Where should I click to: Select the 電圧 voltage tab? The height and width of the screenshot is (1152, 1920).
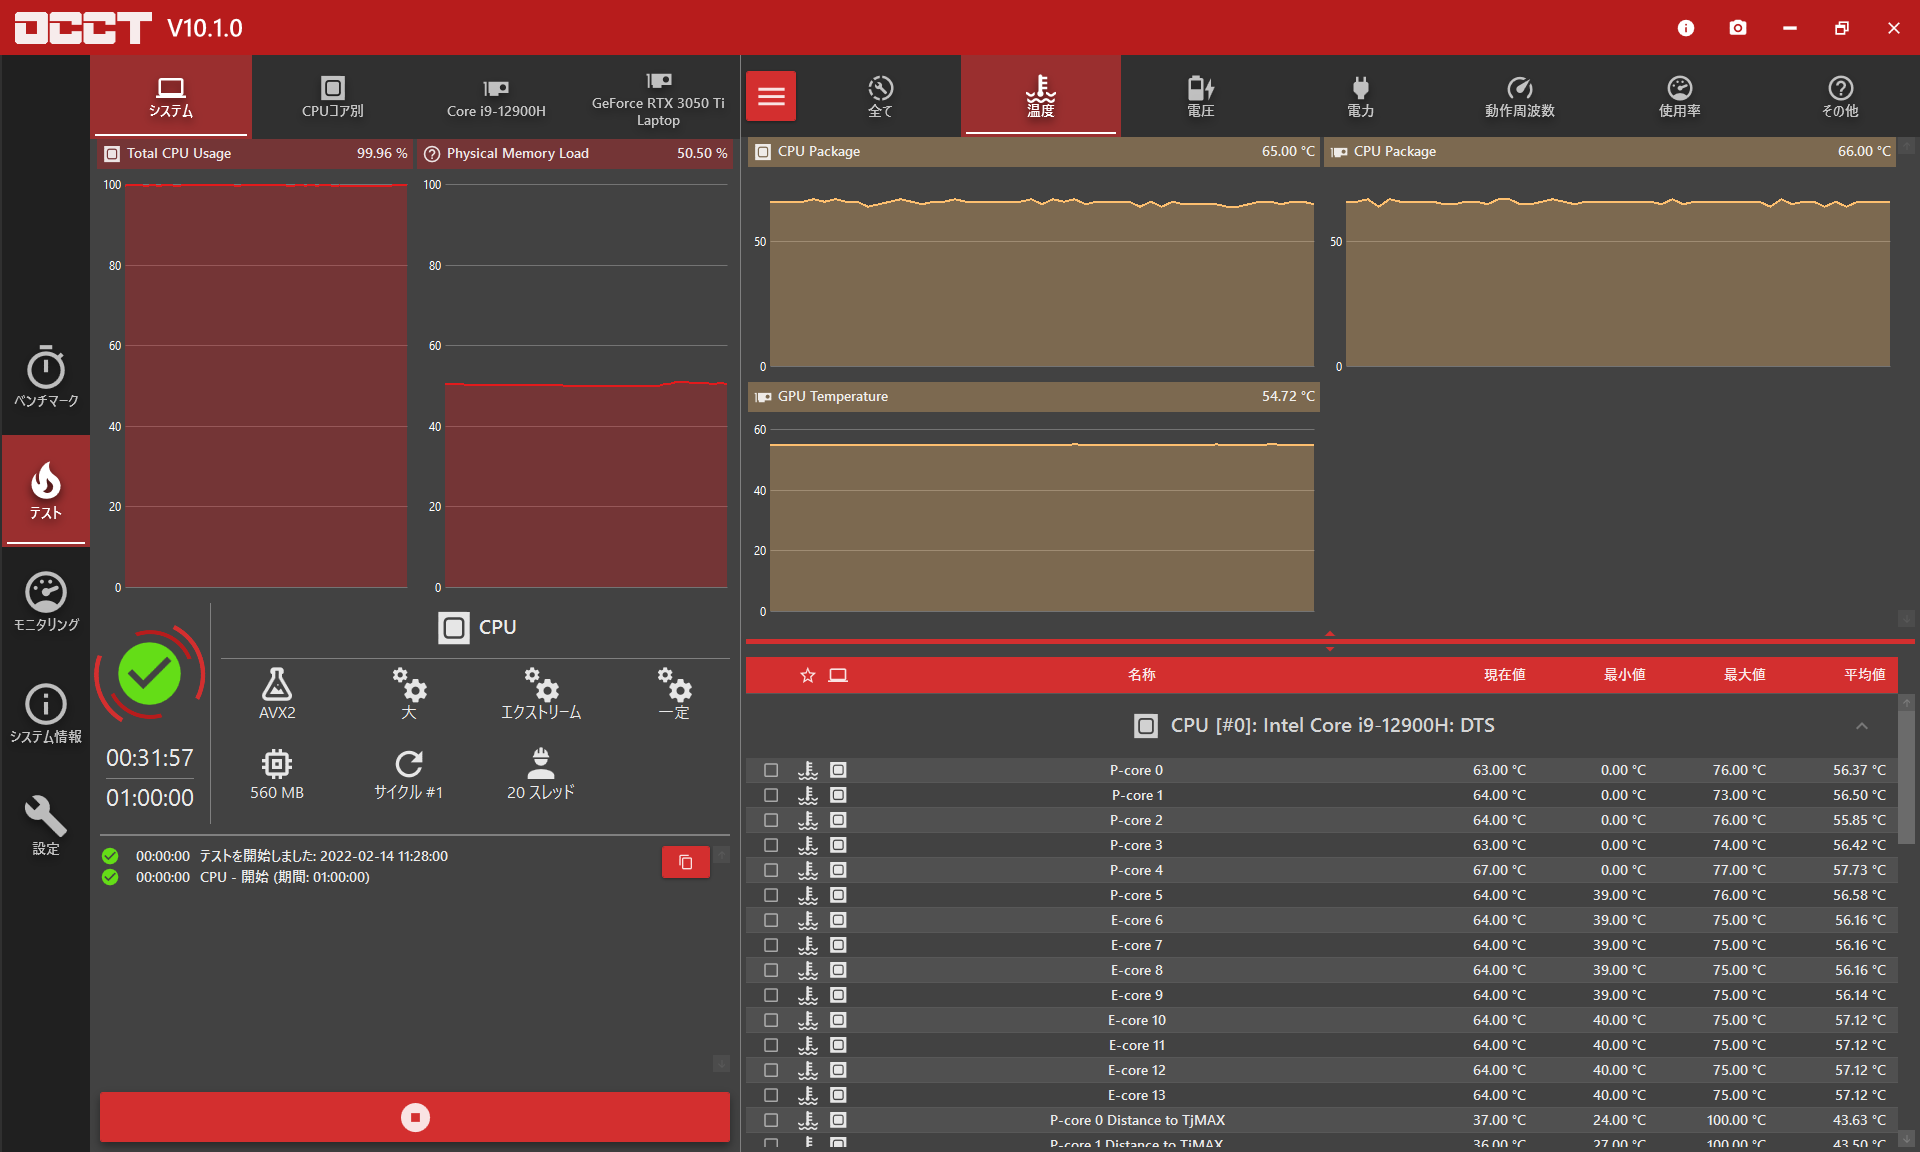coord(1200,96)
